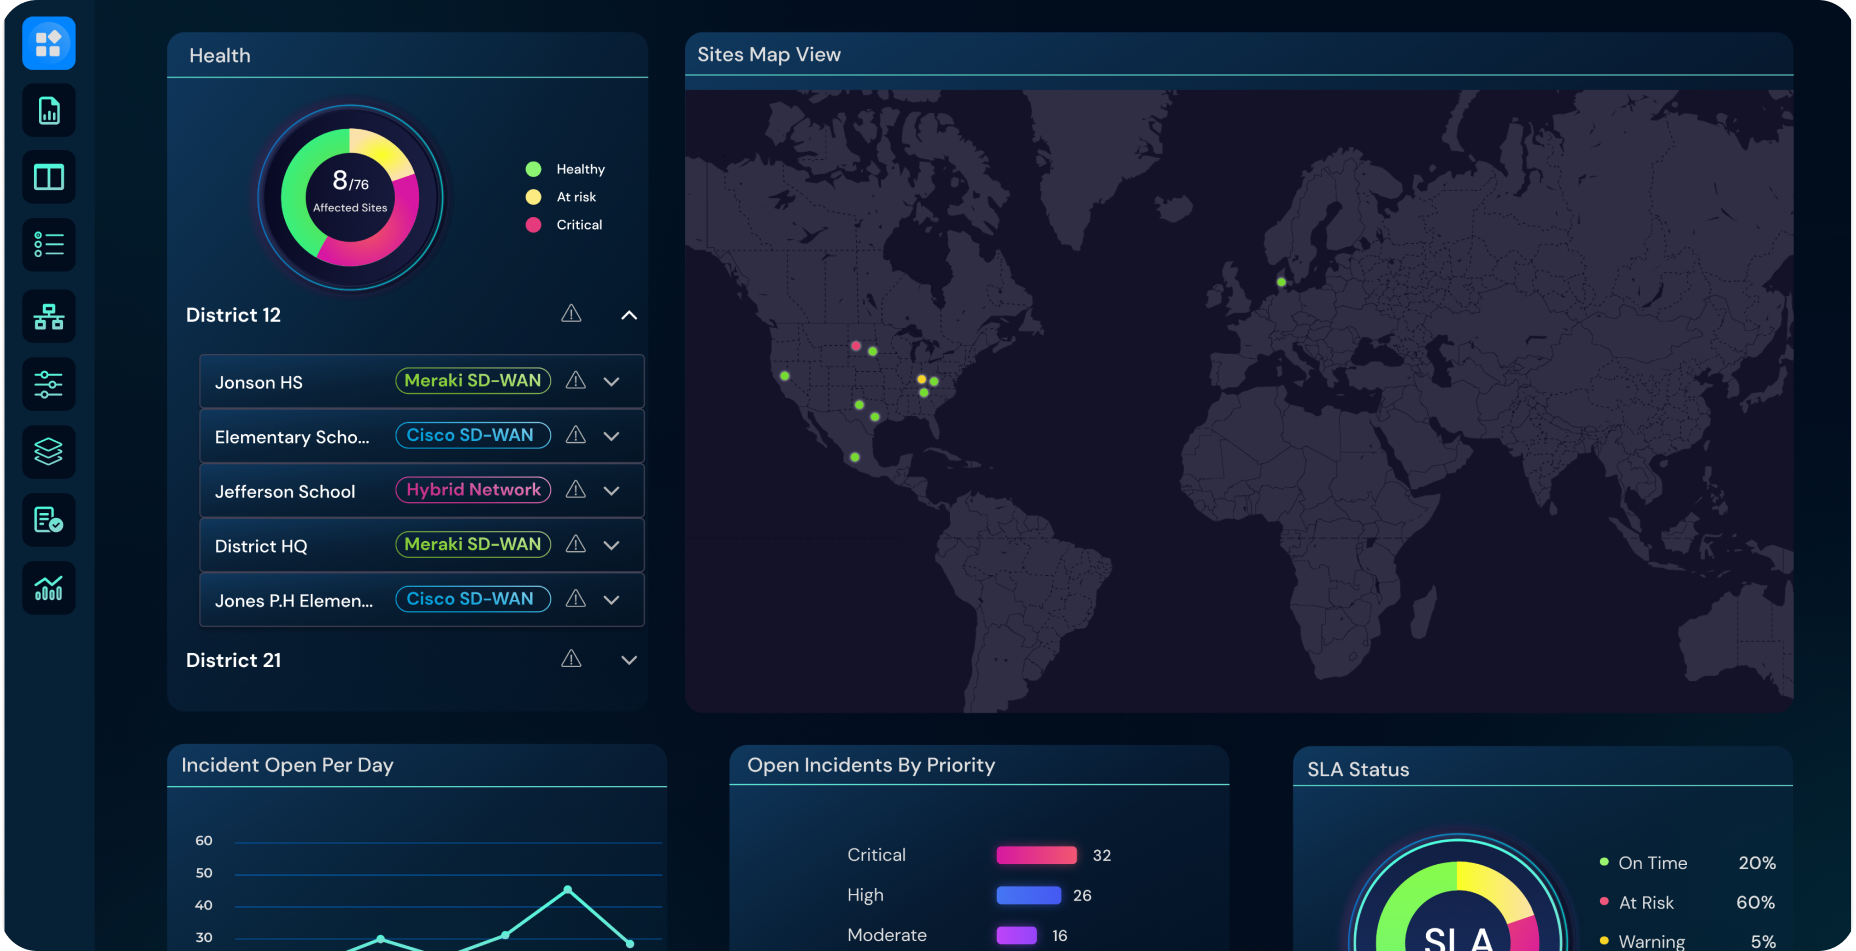The image size is (1856, 951).
Task: Click District HQ warning triangle icon
Action: (x=576, y=544)
